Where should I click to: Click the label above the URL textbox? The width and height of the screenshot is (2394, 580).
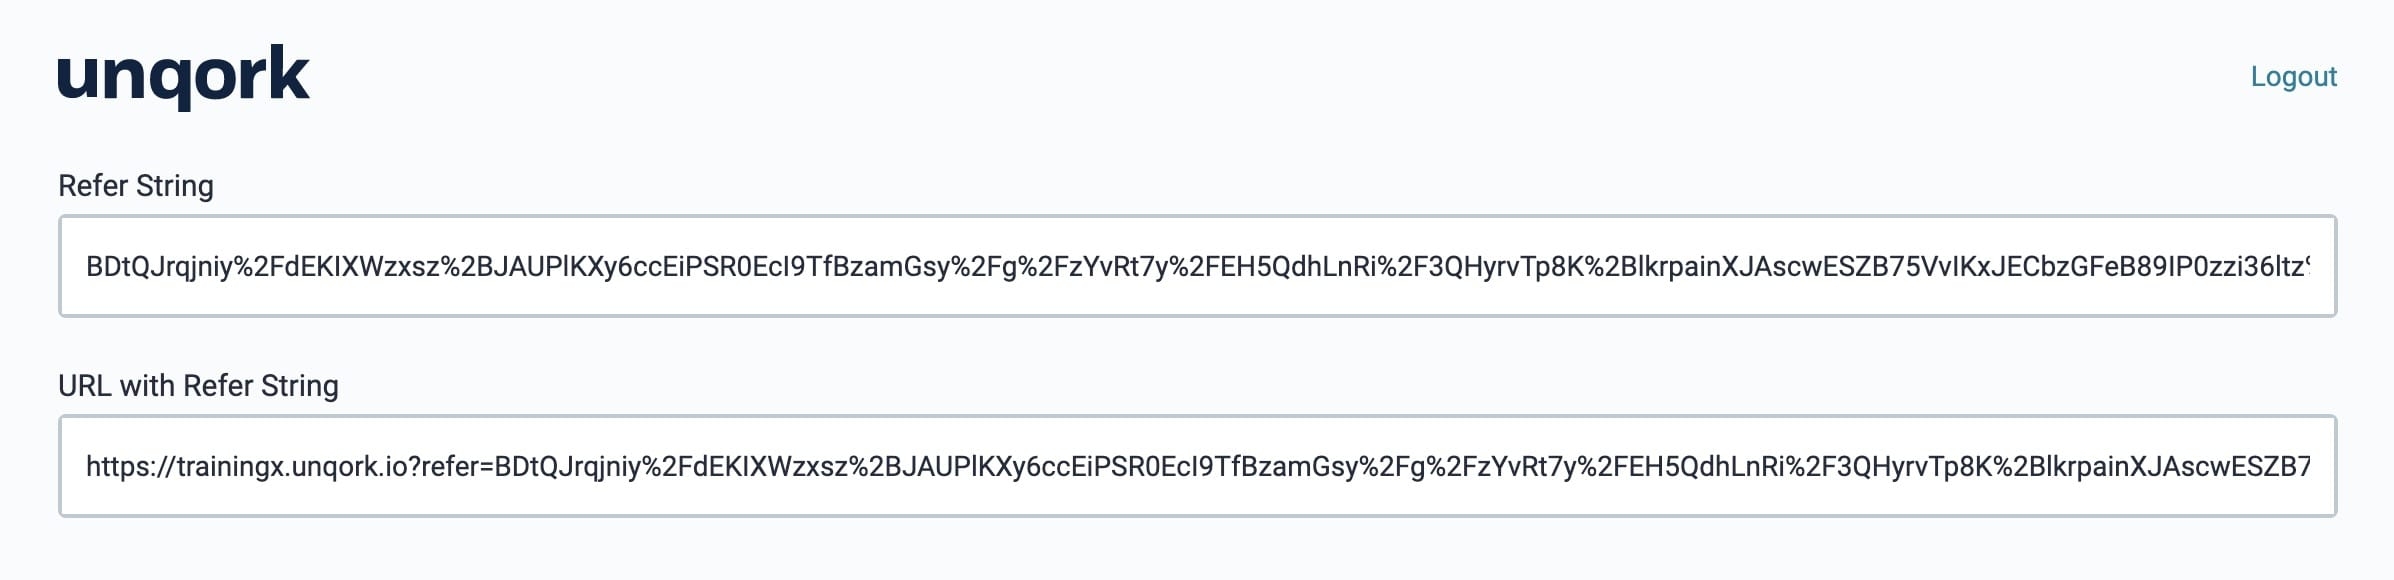pos(198,386)
